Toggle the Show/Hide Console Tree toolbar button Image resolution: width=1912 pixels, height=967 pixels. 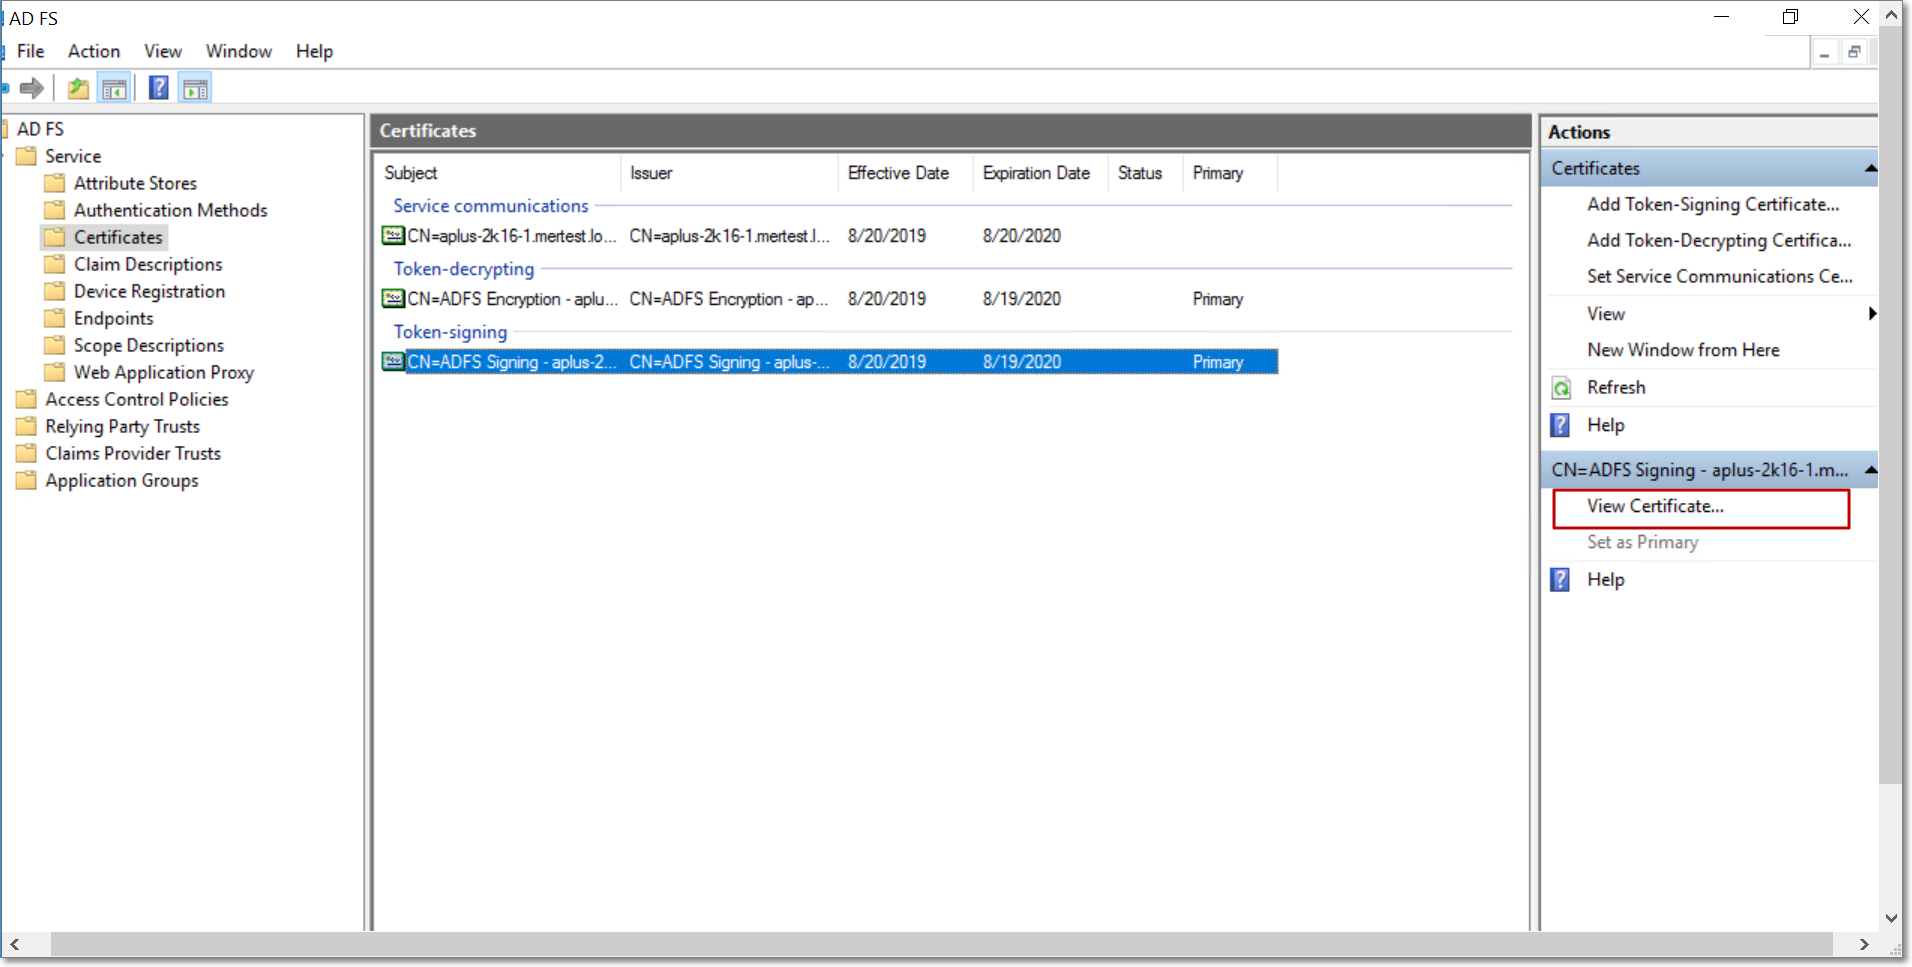point(115,89)
